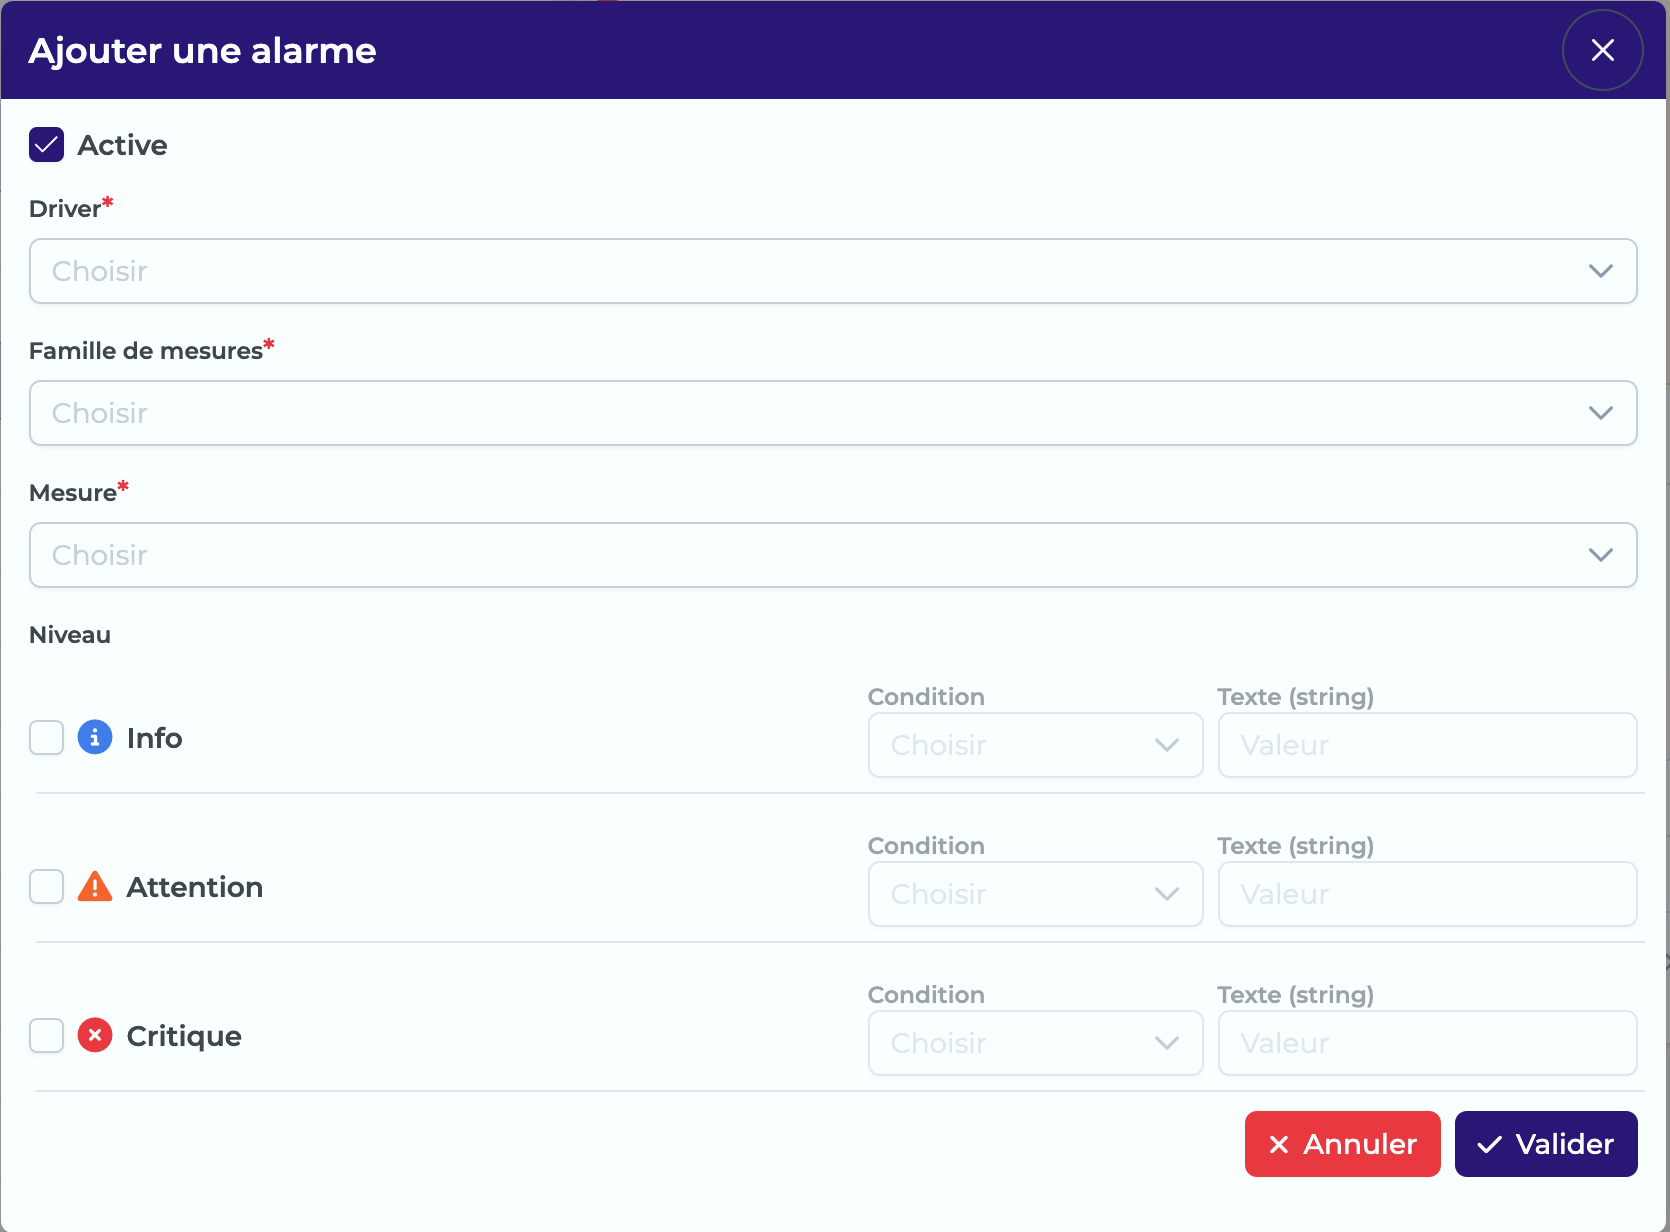The image size is (1670, 1232).
Task: Focus the Valeur field for Critique
Action: click(x=1427, y=1043)
